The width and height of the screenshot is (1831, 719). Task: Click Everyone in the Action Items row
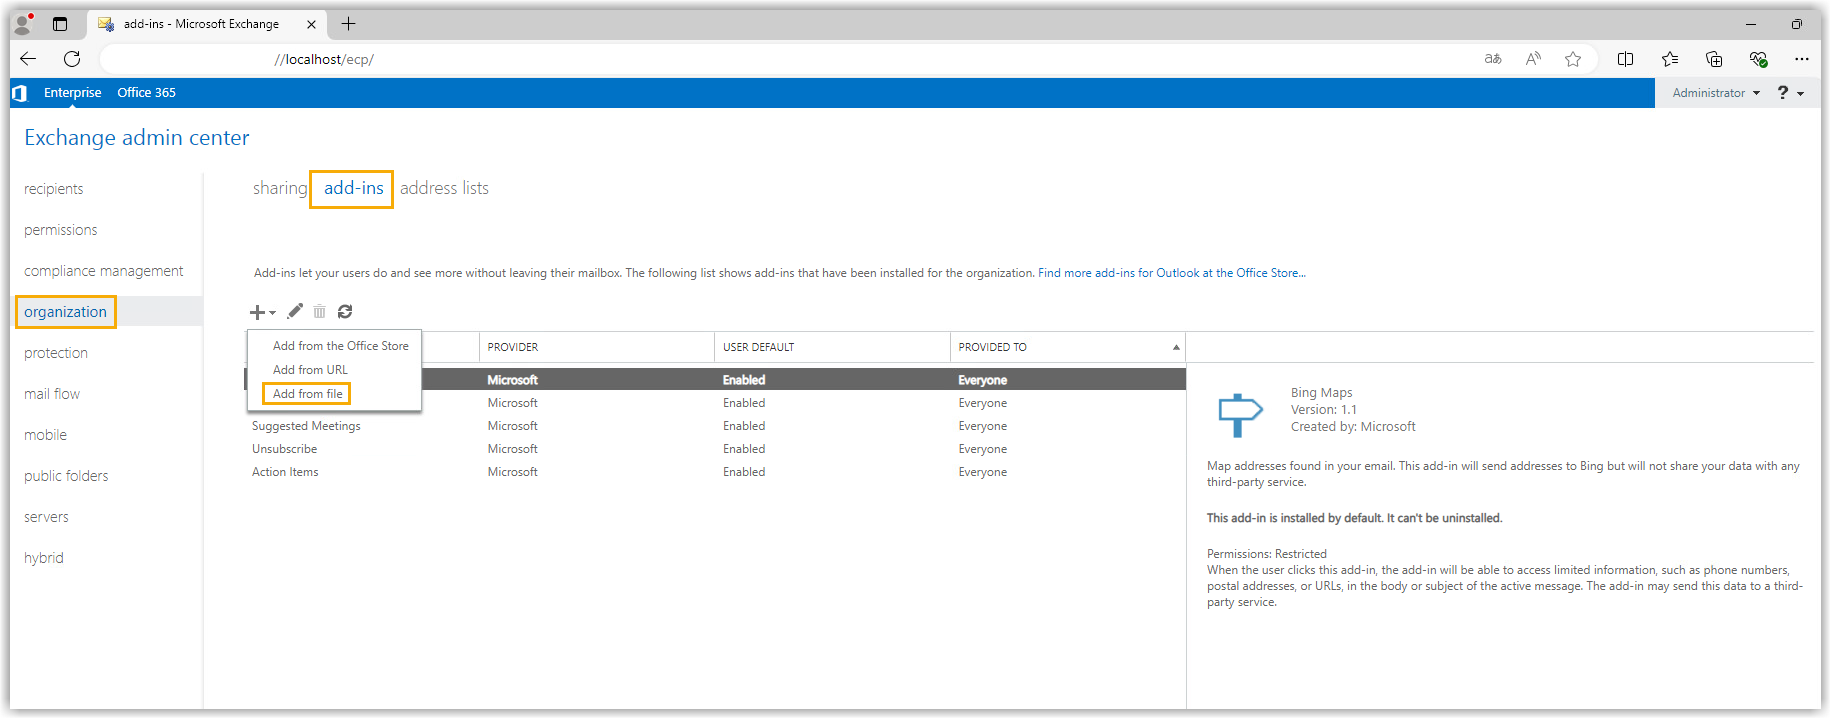pos(983,472)
